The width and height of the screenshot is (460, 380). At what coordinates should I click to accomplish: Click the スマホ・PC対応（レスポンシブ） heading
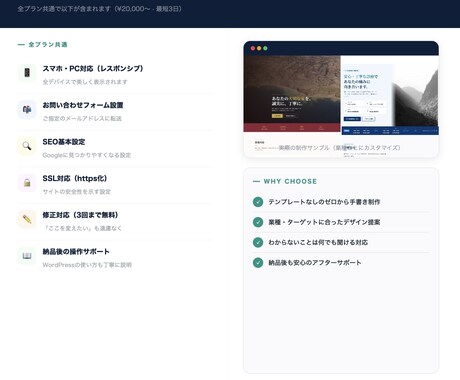93,68
